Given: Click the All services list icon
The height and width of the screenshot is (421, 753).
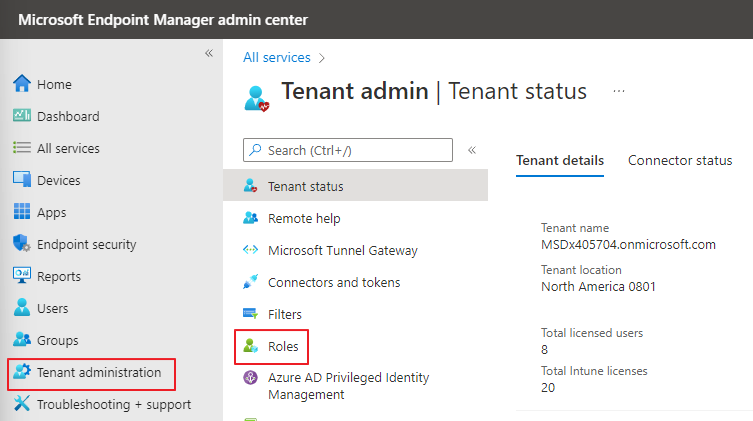Looking at the screenshot, I should [22, 147].
